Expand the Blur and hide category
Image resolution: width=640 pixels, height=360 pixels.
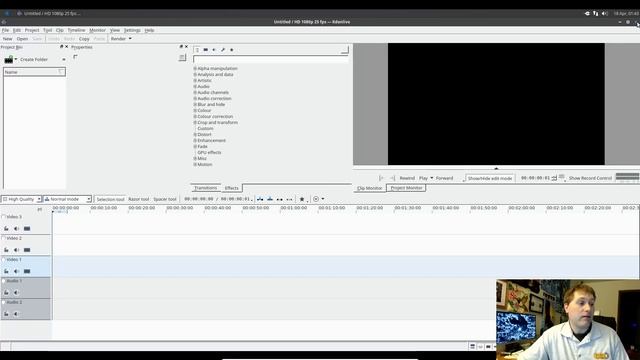pos(195,104)
